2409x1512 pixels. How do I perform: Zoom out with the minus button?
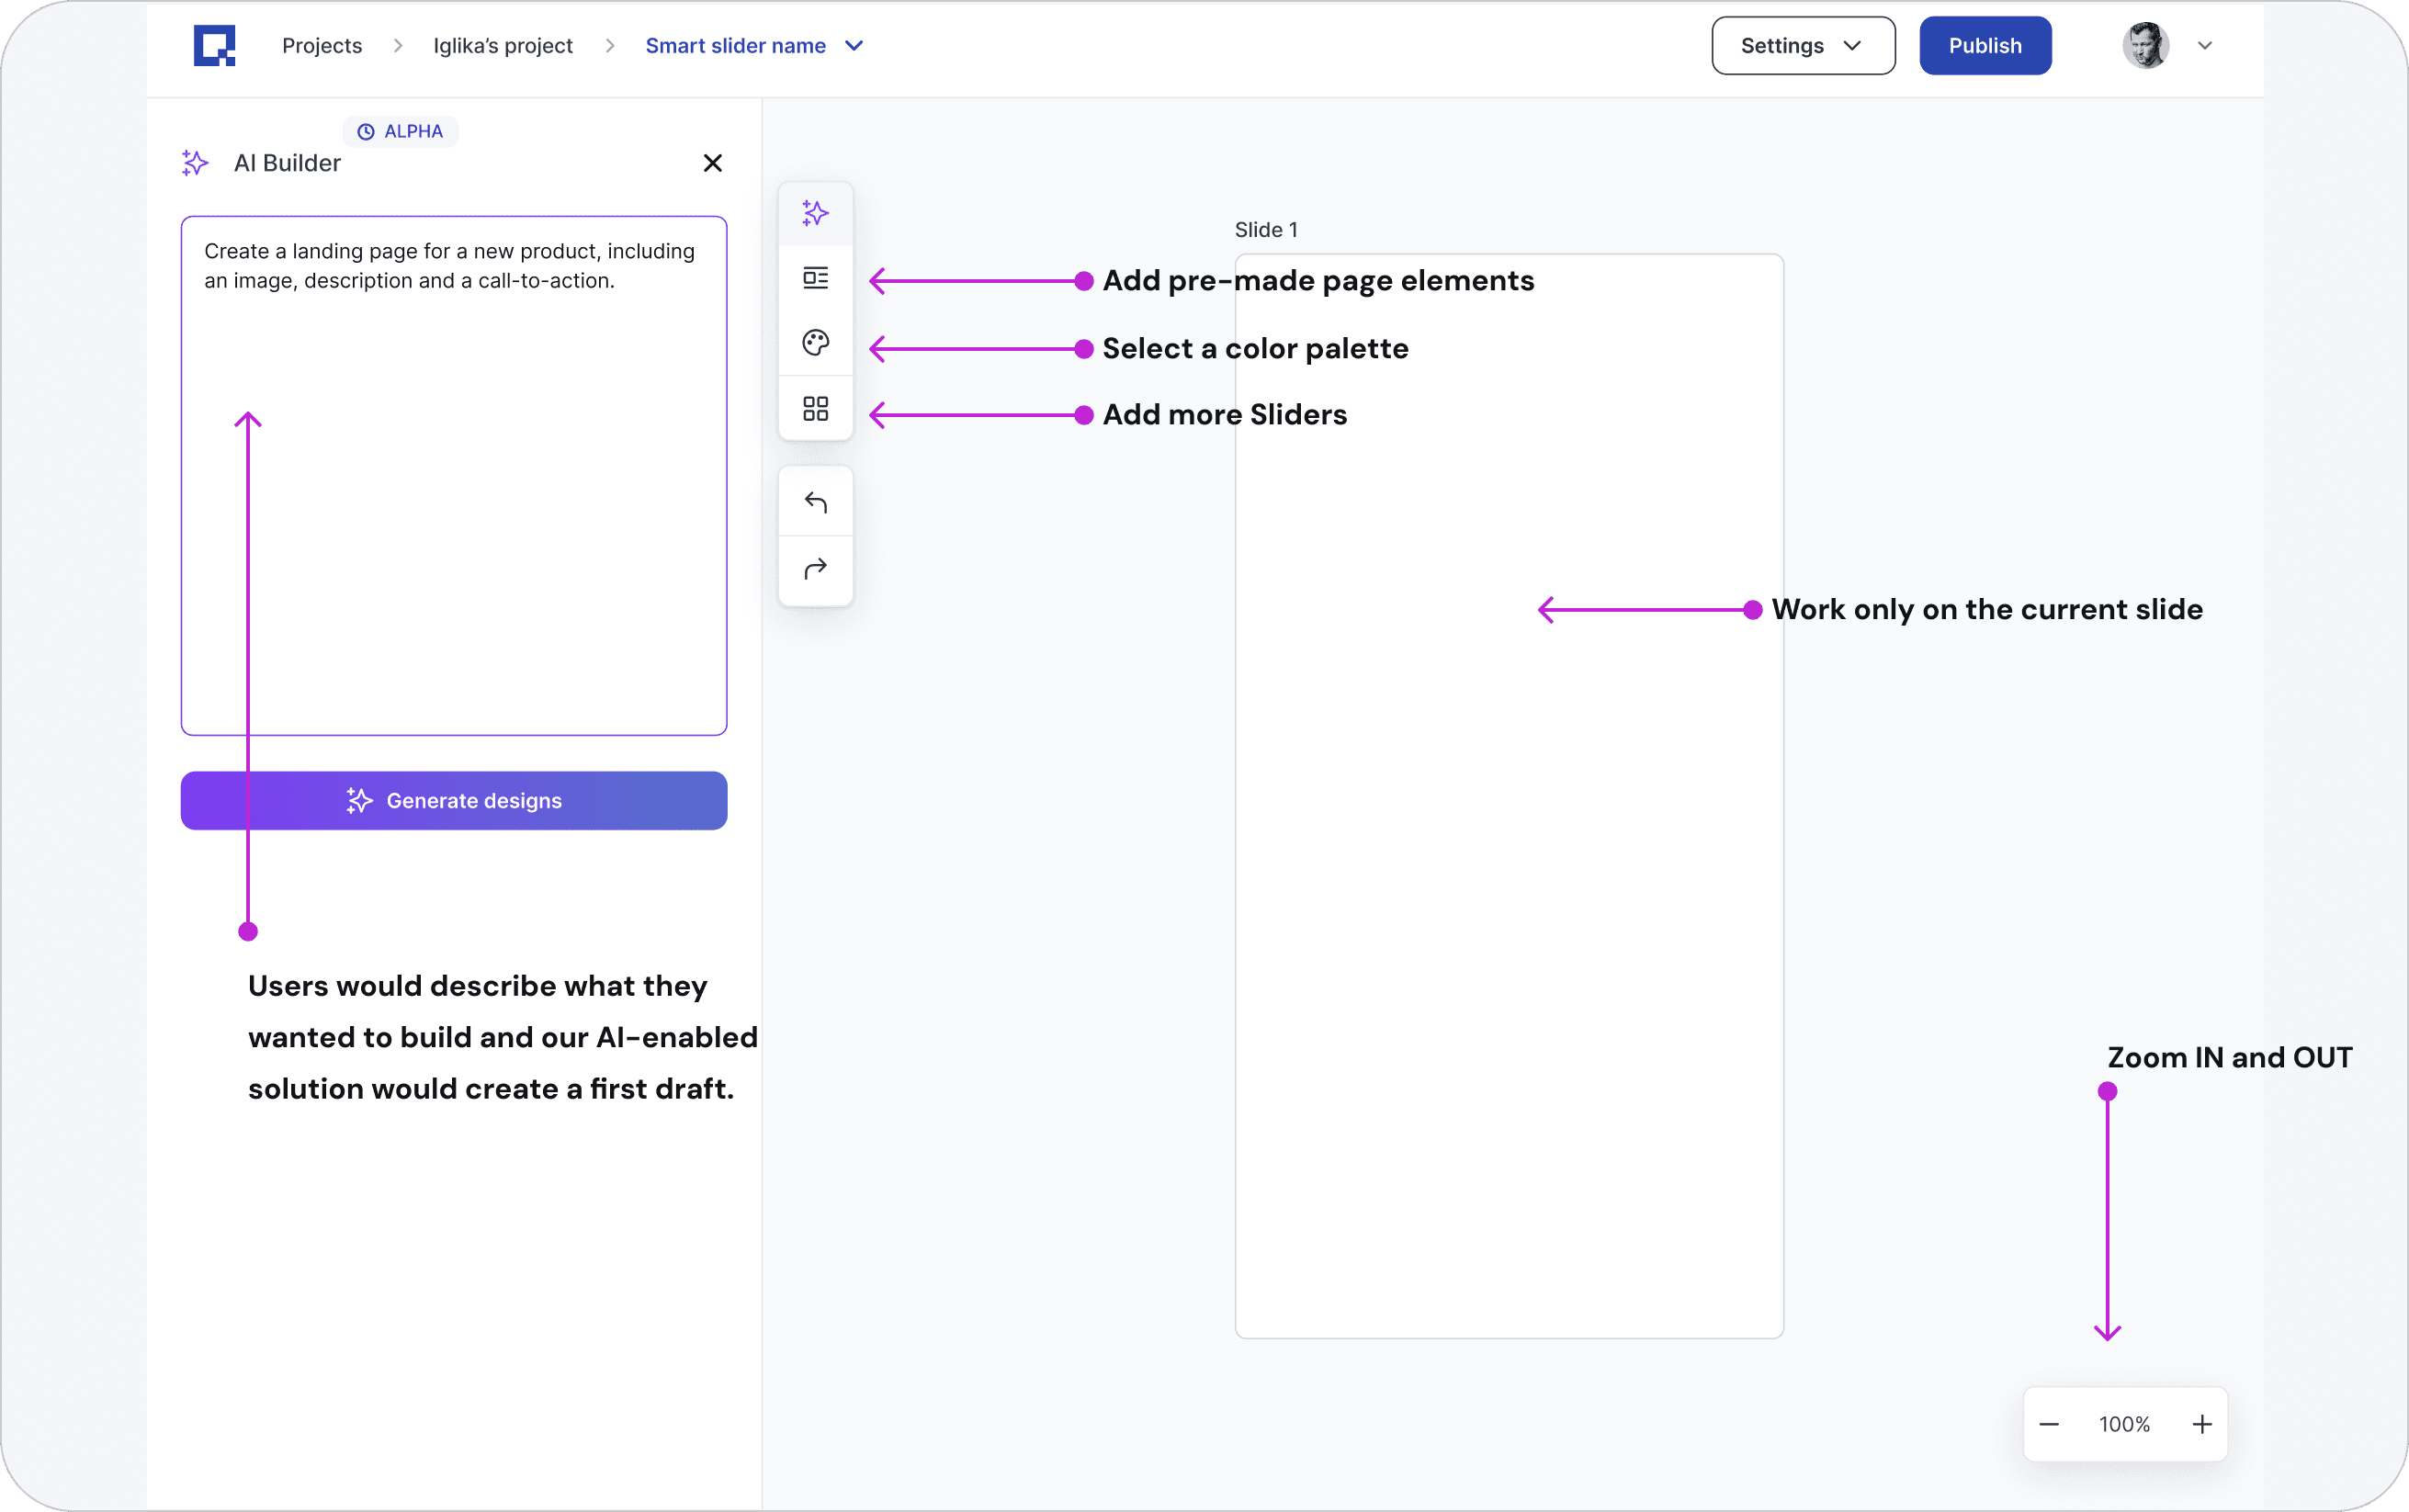pos(2049,1424)
